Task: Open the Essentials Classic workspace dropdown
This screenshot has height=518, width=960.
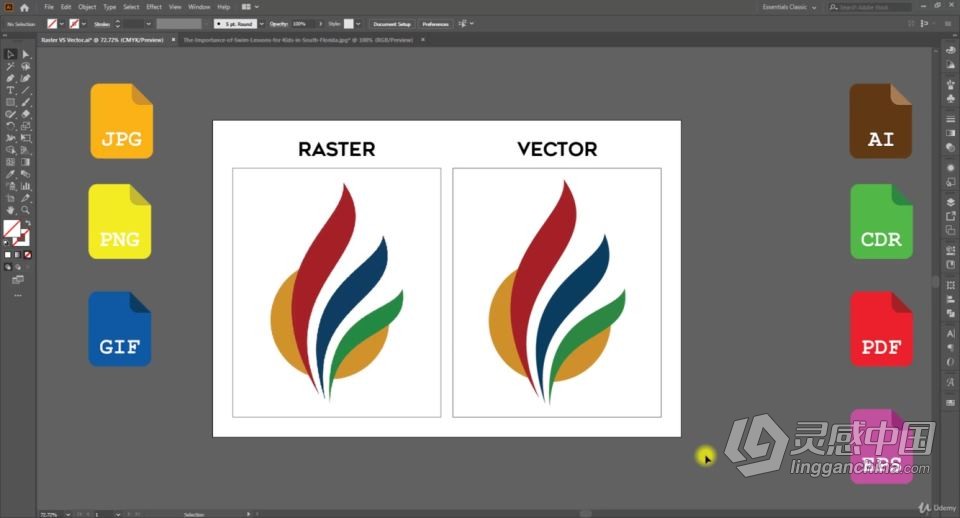Action: 789,7
